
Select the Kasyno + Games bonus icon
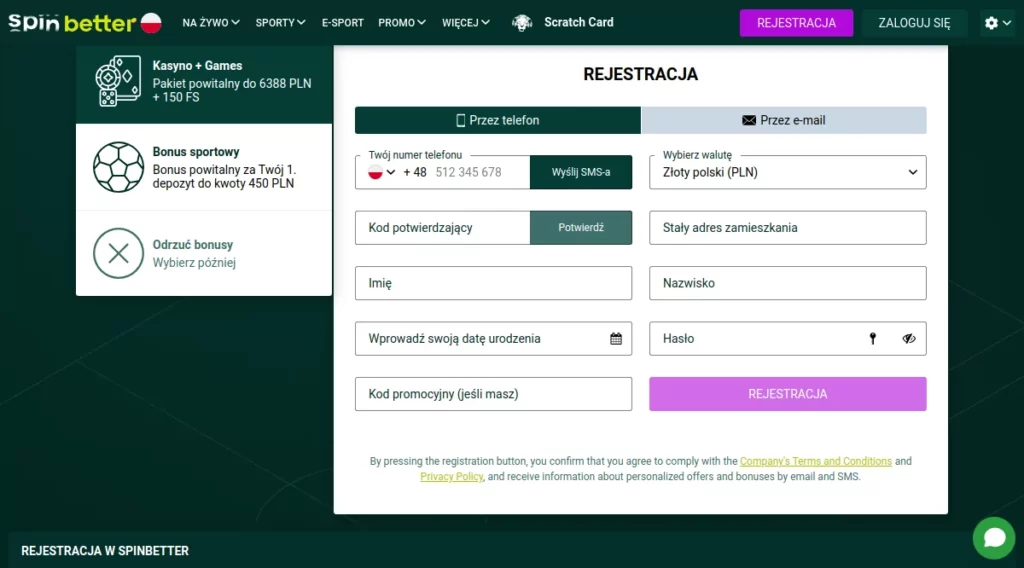118,81
